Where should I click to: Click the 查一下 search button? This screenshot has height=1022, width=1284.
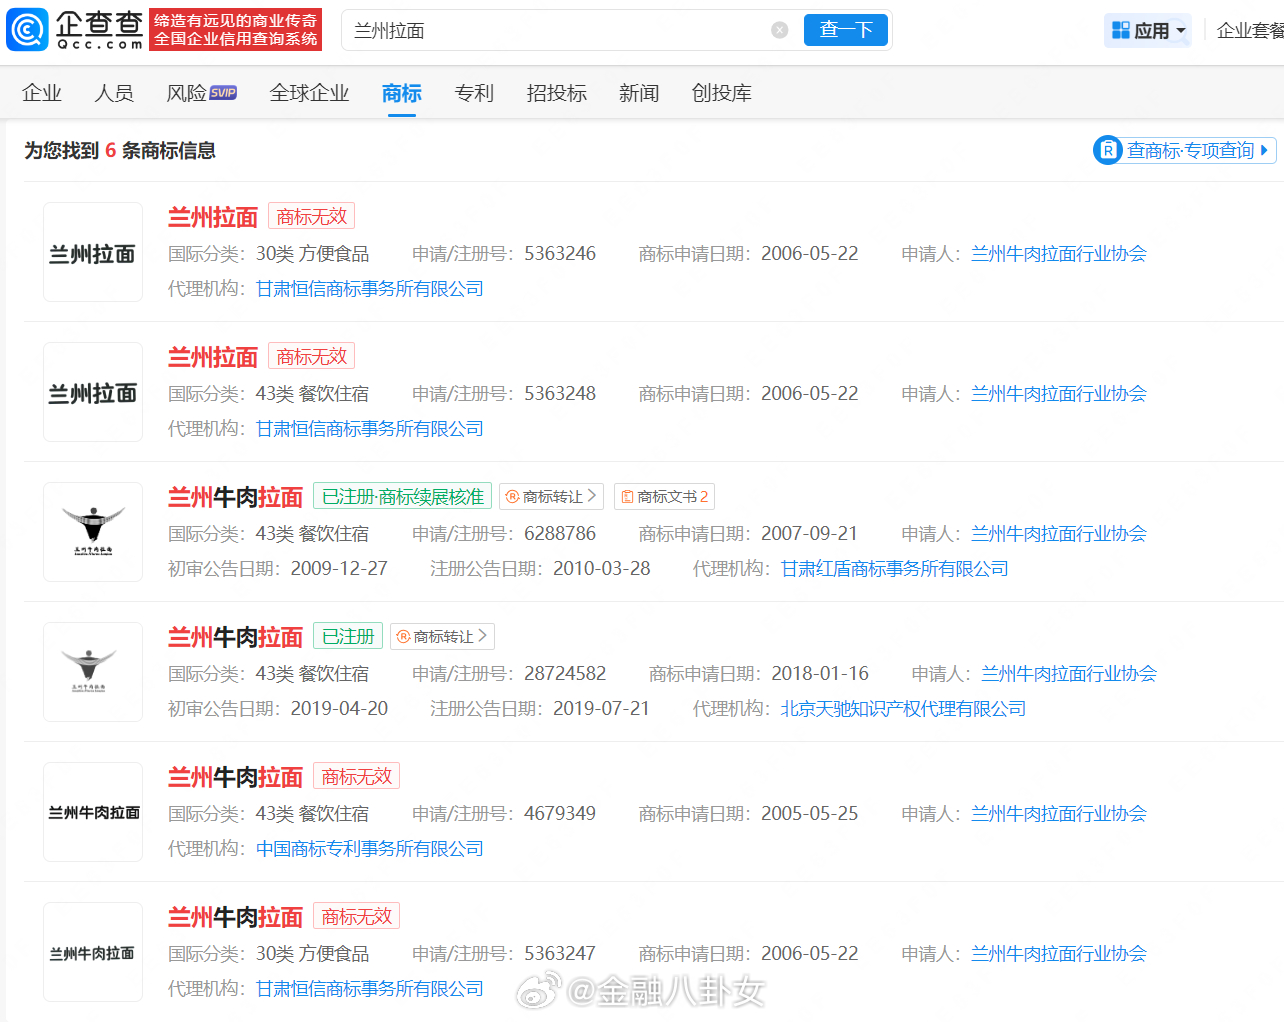[x=846, y=30]
